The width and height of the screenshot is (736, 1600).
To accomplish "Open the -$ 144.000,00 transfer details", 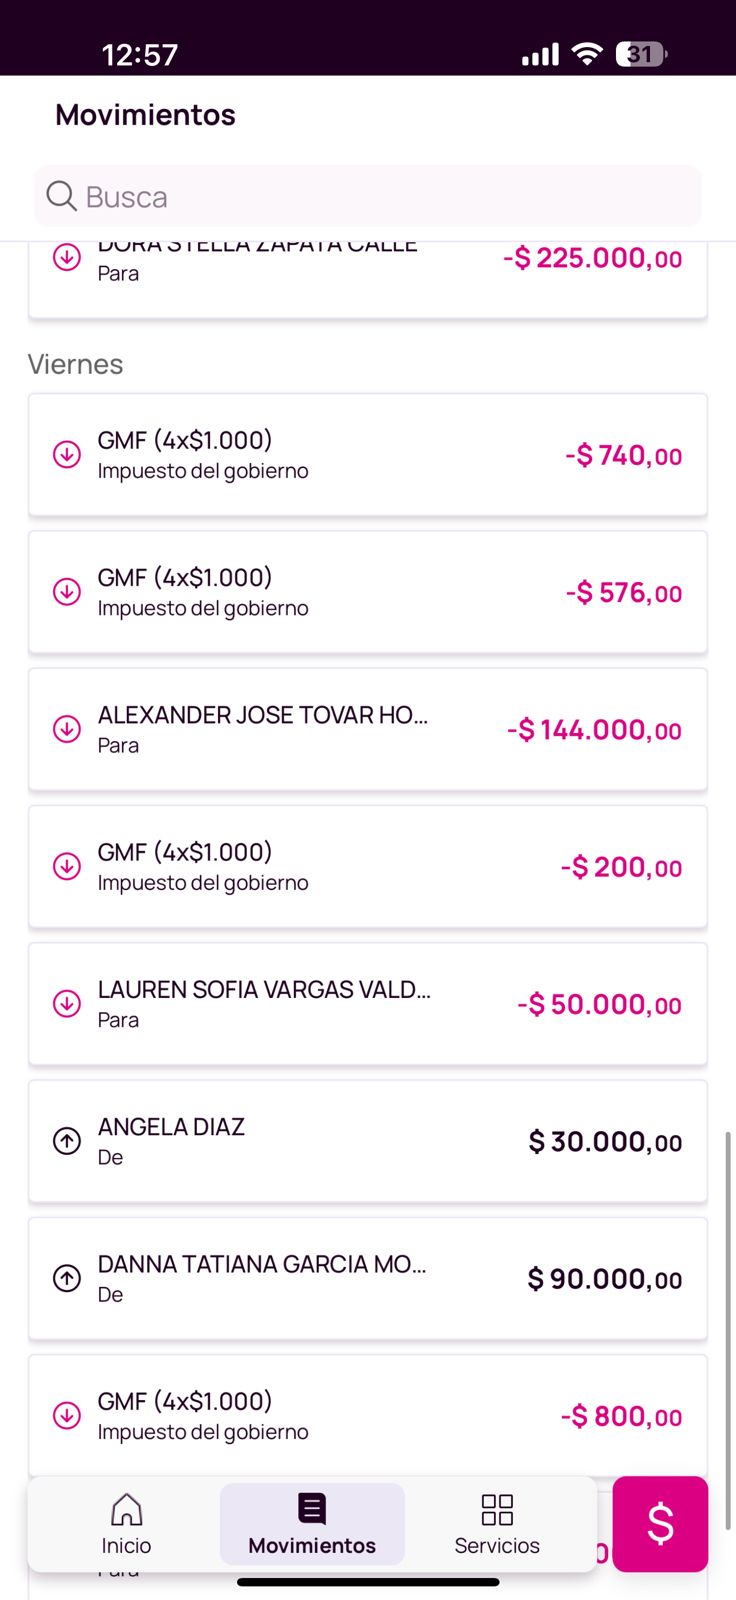I will click(x=367, y=729).
